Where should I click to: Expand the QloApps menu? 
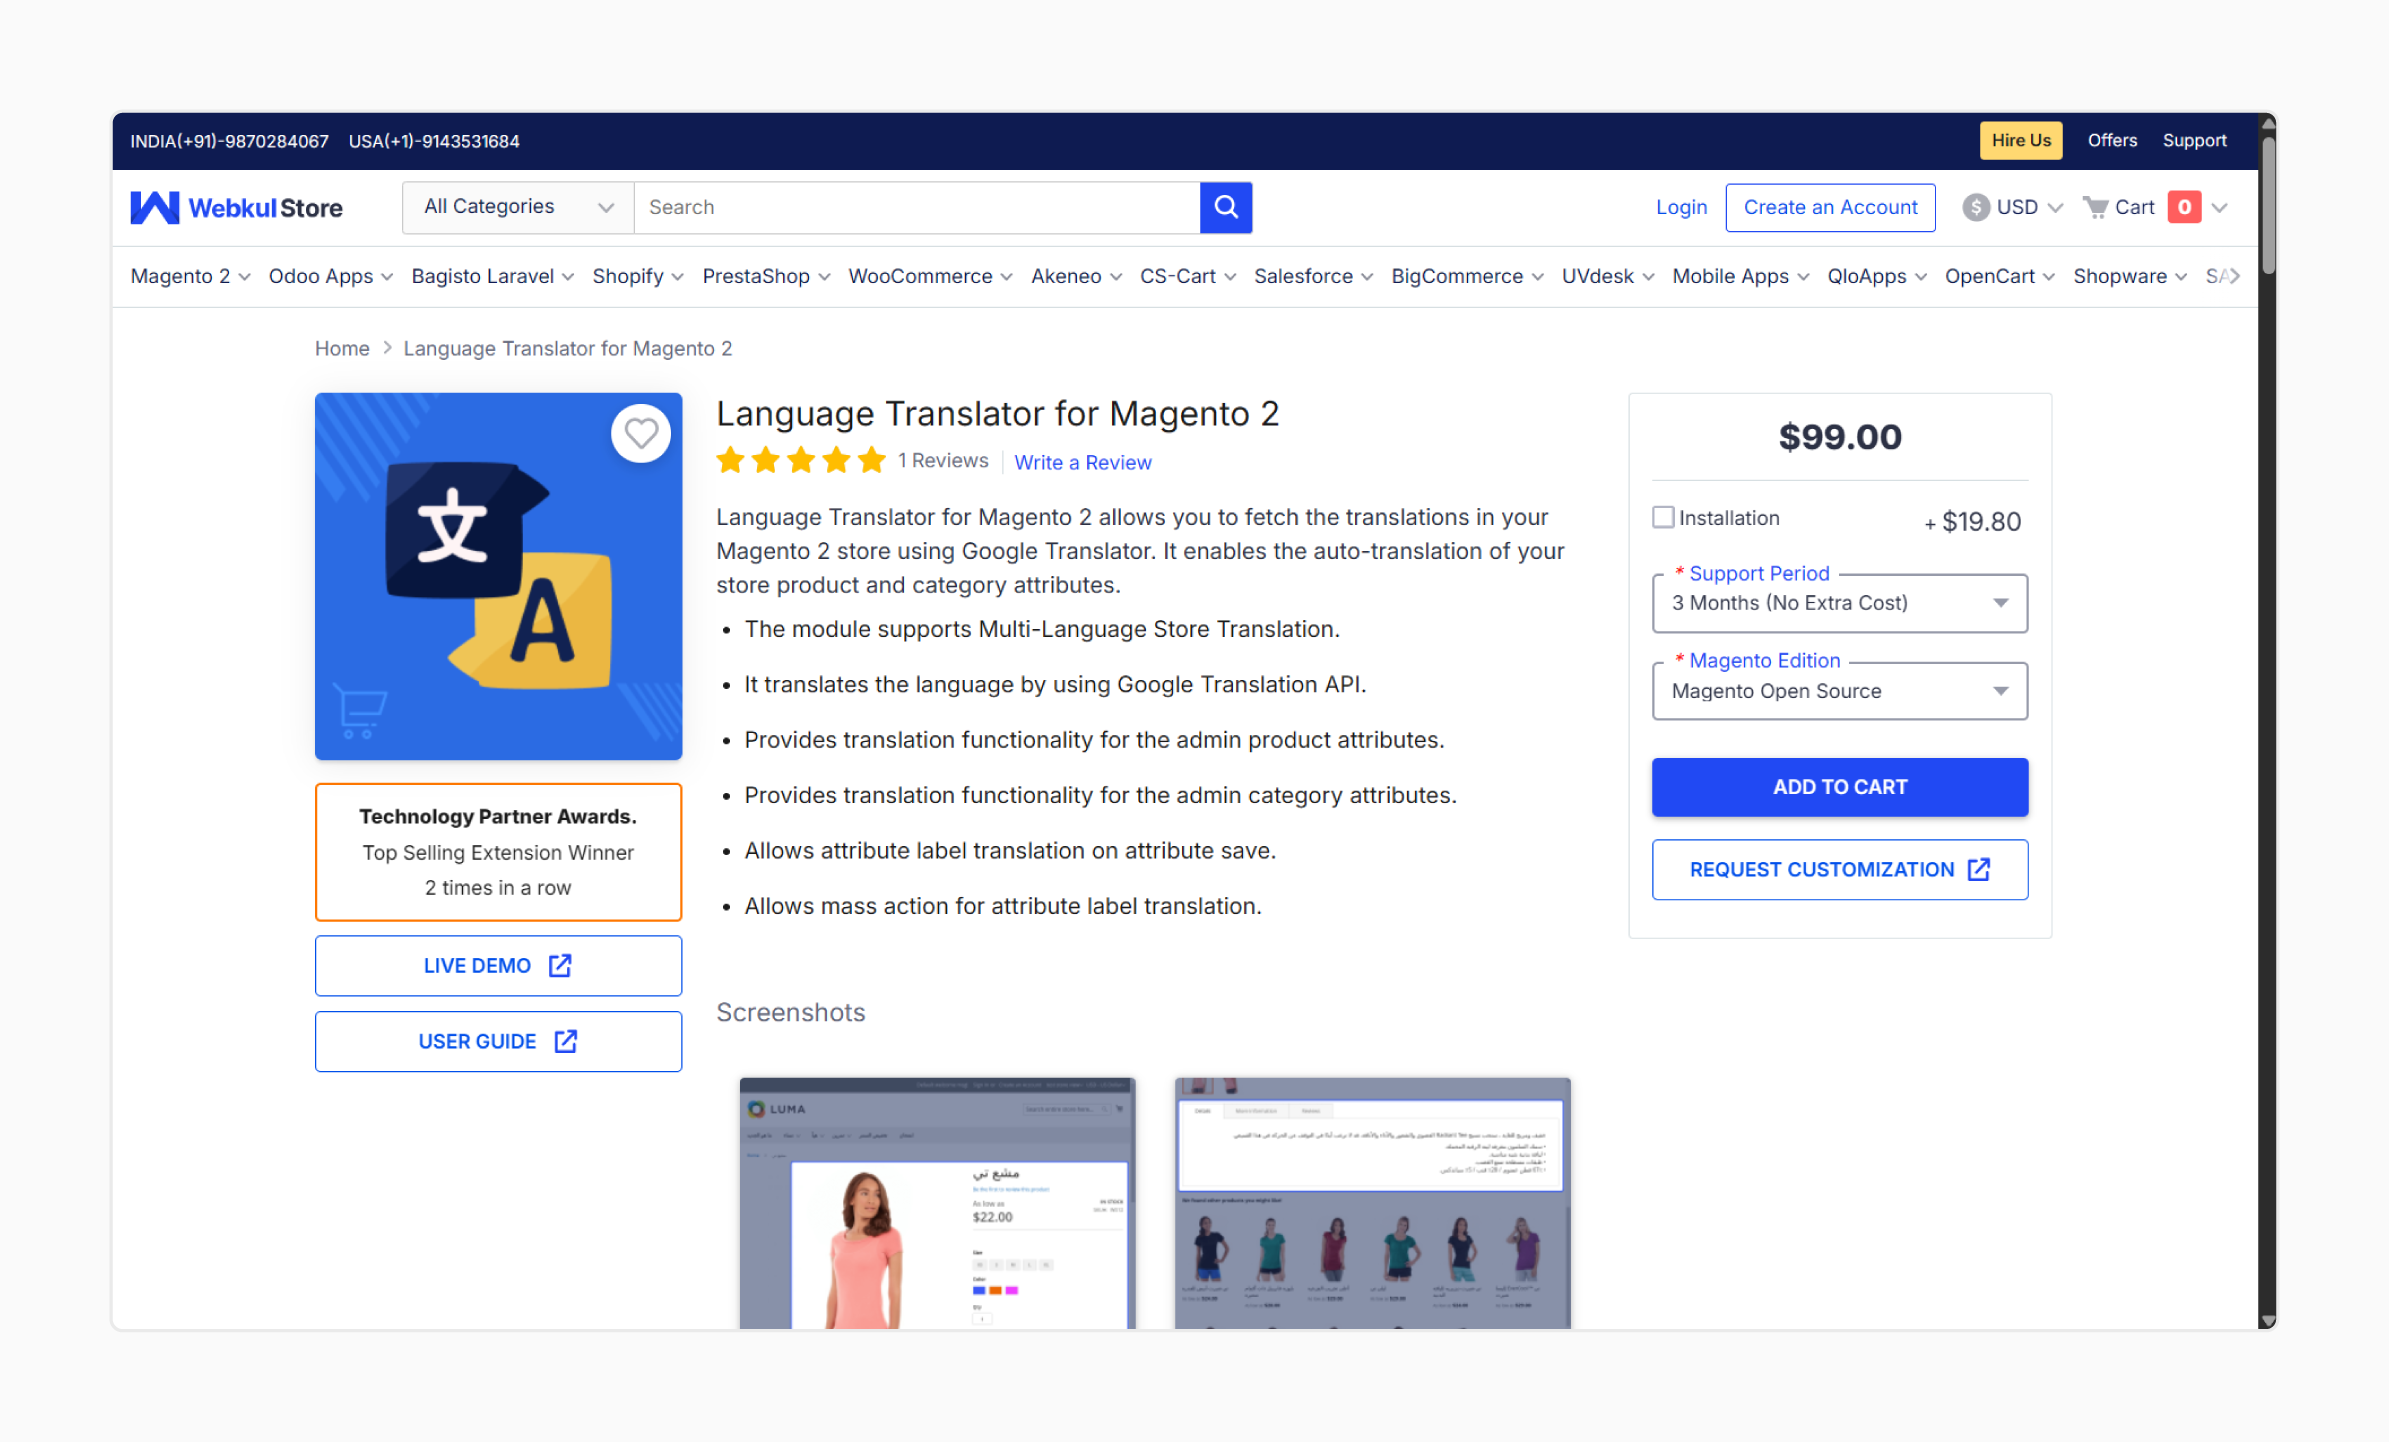pyautogui.click(x=1876, y=276)
